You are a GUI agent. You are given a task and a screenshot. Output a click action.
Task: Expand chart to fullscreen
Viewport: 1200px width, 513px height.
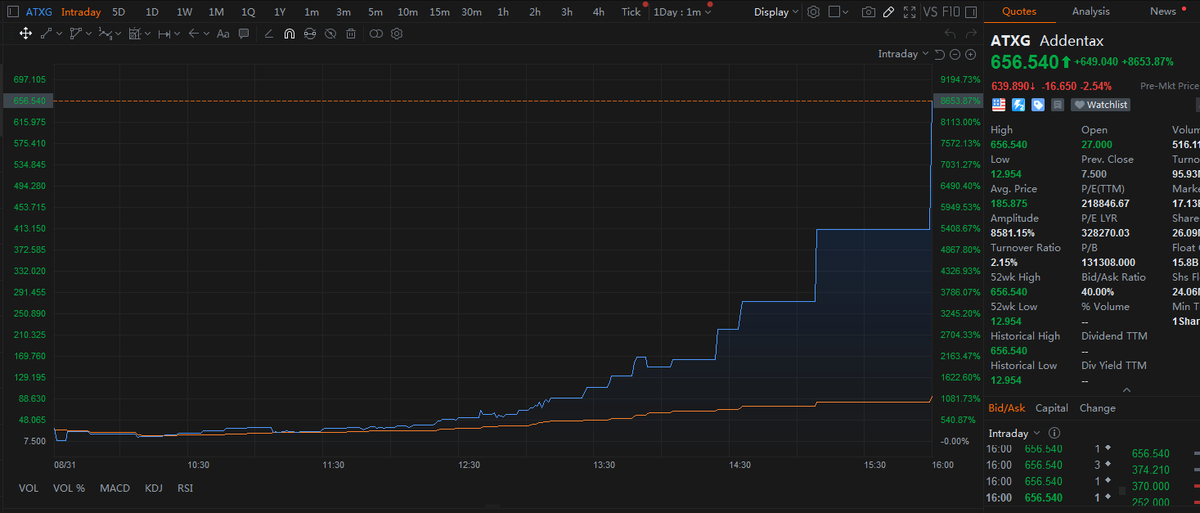(x=909, y=12)
